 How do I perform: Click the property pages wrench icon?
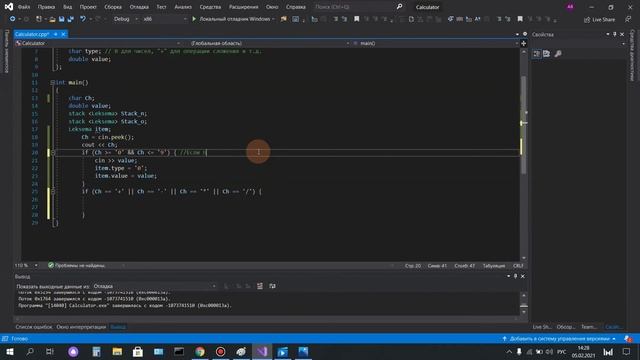click(x=558, y=54)
